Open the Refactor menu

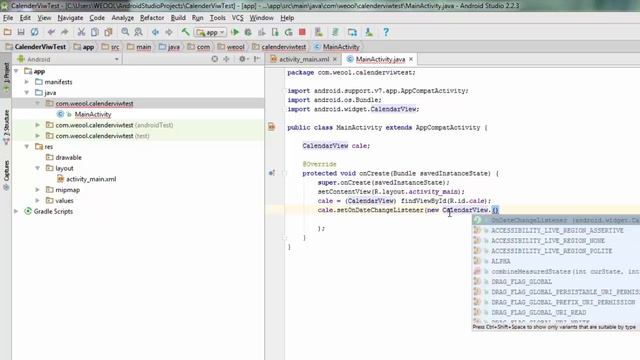pyautogui.click(x=152, y=18)
